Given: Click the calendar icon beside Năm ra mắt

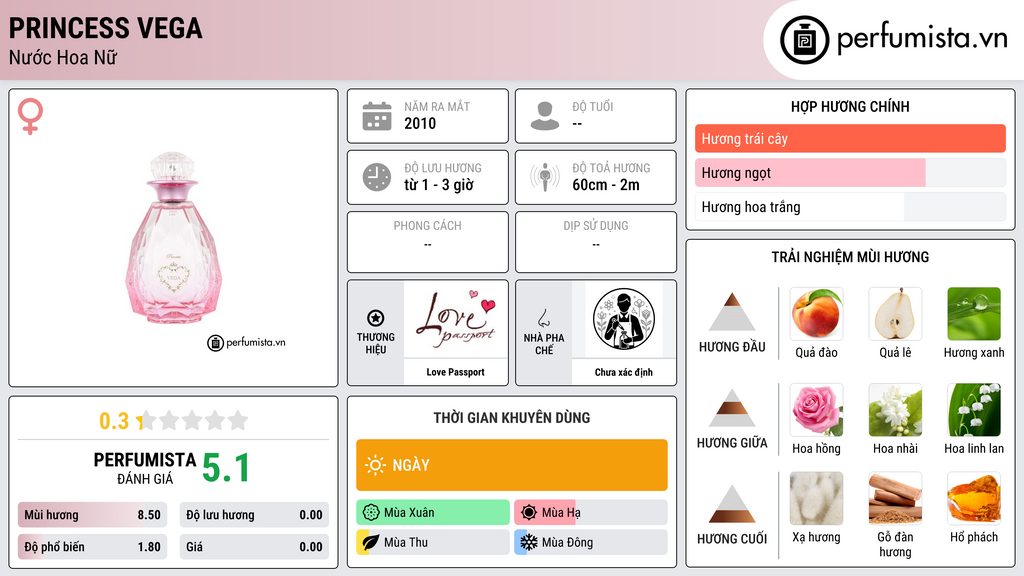Looking at the screenshot, I should 377,116.
